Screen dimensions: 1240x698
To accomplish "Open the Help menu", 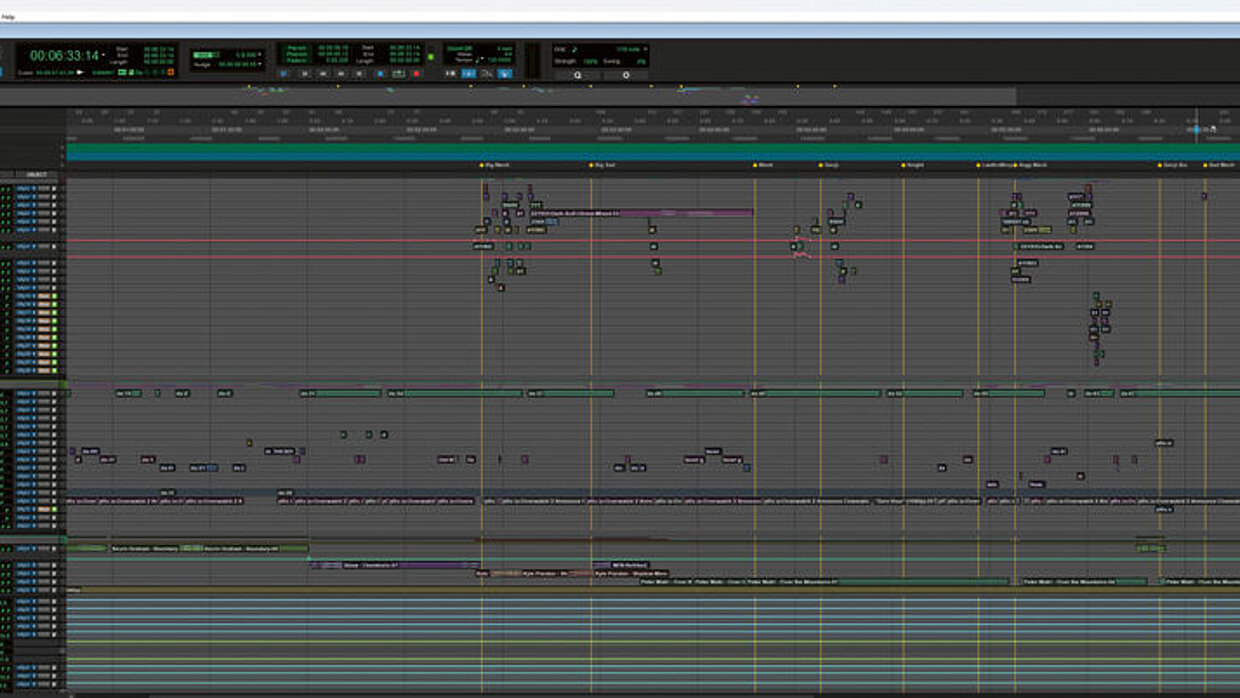I will 8,17.
